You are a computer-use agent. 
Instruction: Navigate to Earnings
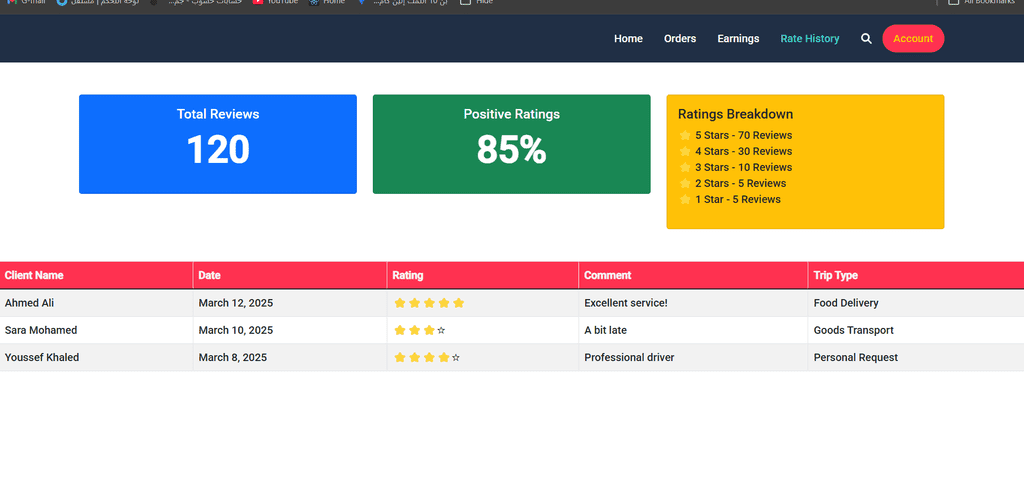pyautogui.click(x=738, y=39)
